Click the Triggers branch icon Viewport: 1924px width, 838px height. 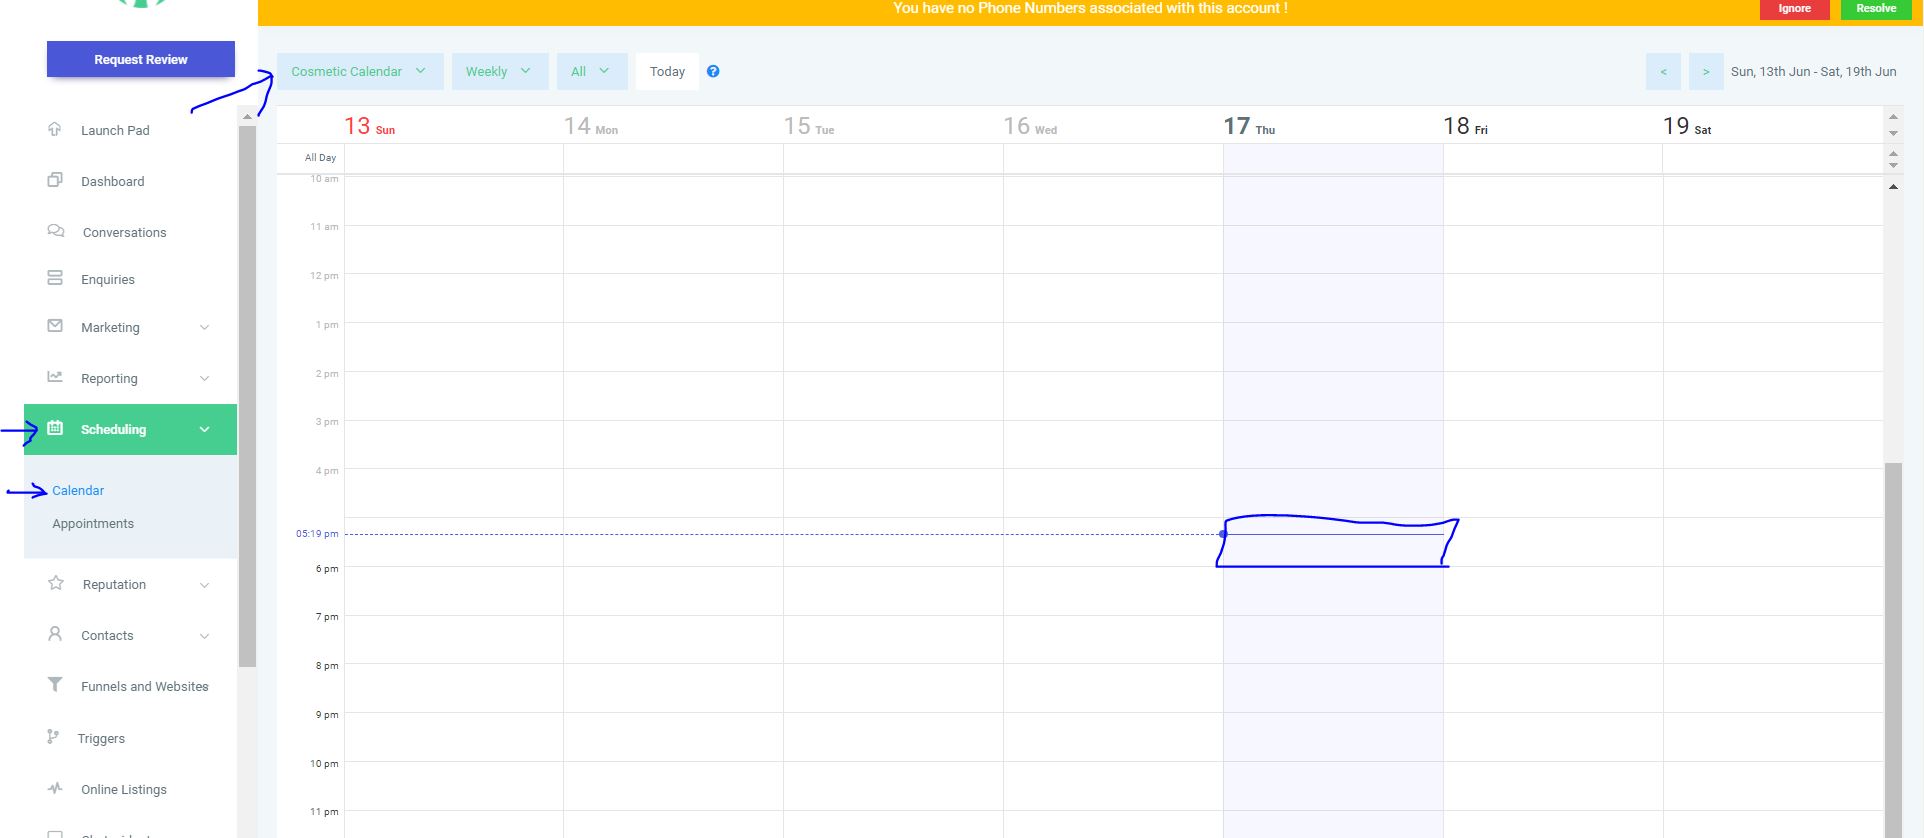(x=53, y=737)
